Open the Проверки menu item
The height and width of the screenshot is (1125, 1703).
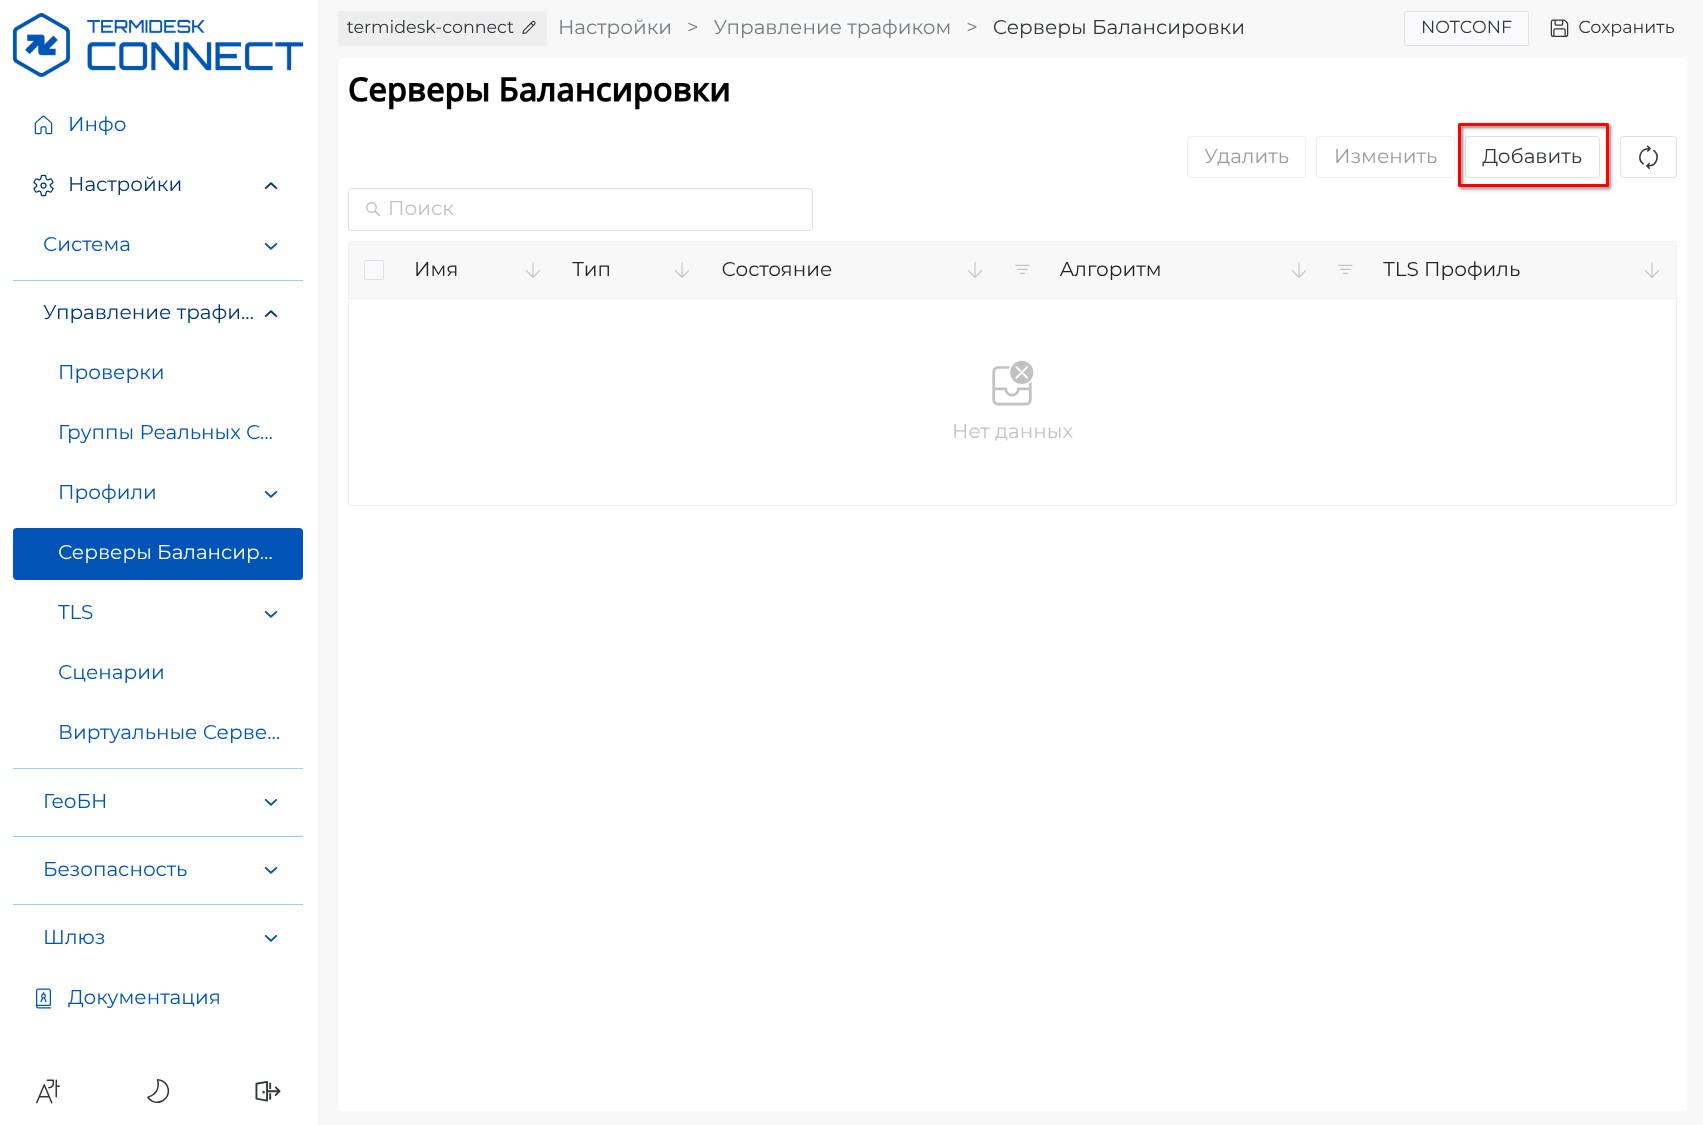111,373
